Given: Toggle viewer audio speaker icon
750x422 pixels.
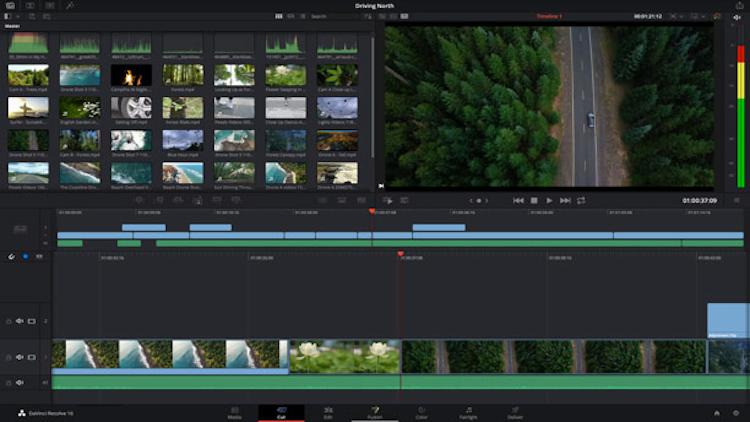Looking at the screenshot, I should point(737,17).
